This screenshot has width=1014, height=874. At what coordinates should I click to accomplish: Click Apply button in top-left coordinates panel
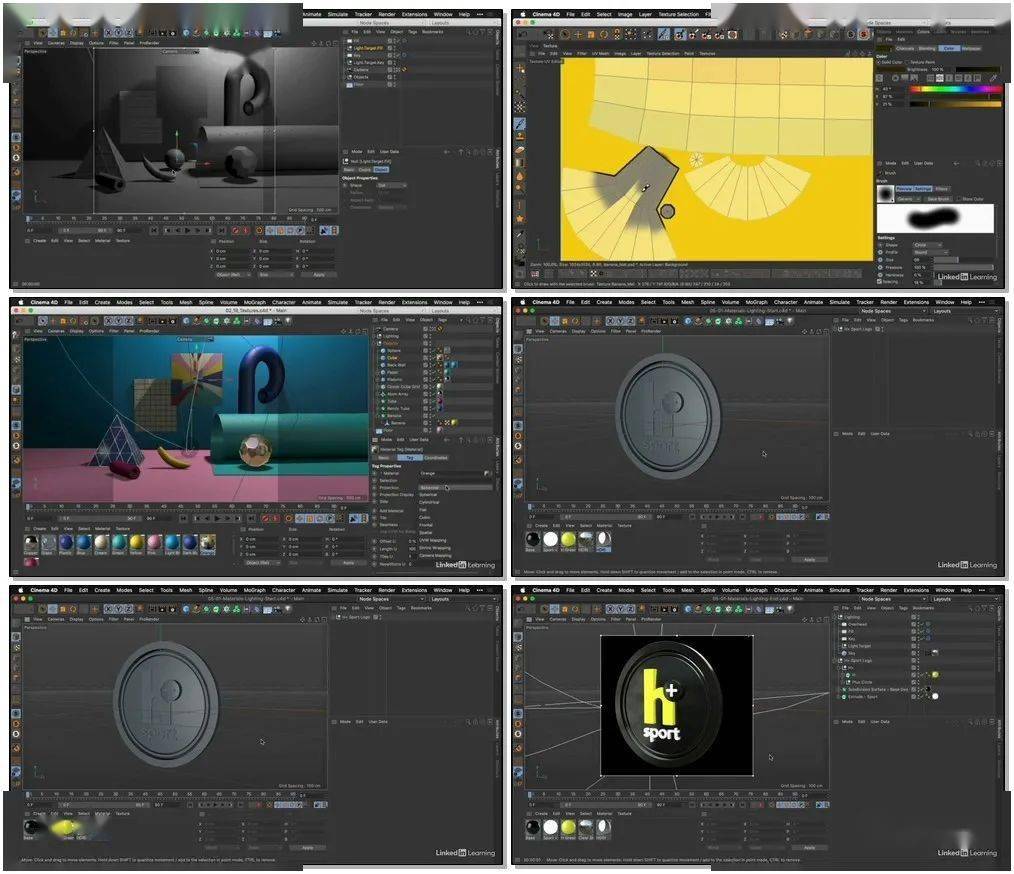pos(319,275)
